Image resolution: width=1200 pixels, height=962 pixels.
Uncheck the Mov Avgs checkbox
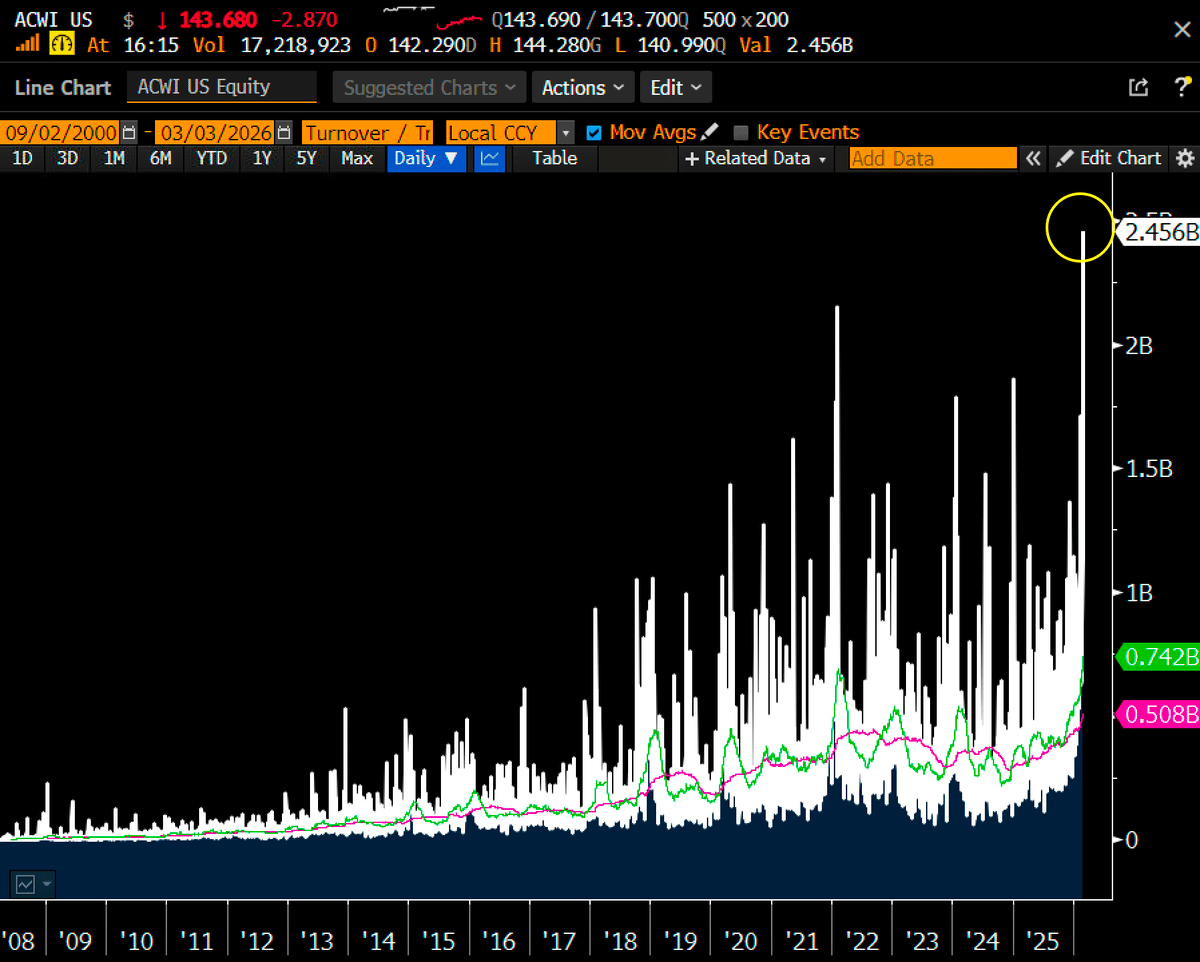click(593, 131)
